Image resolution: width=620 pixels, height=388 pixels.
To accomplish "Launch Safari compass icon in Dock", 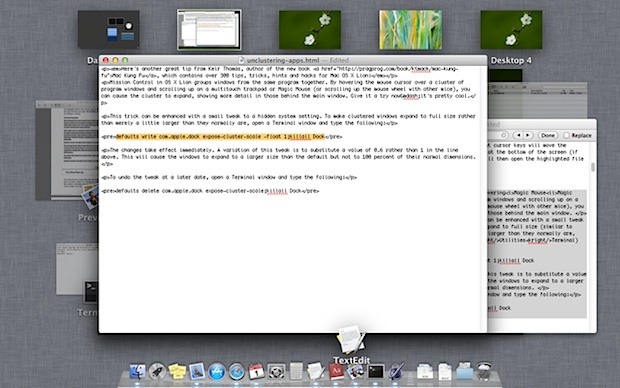I will tap(236, 371).
